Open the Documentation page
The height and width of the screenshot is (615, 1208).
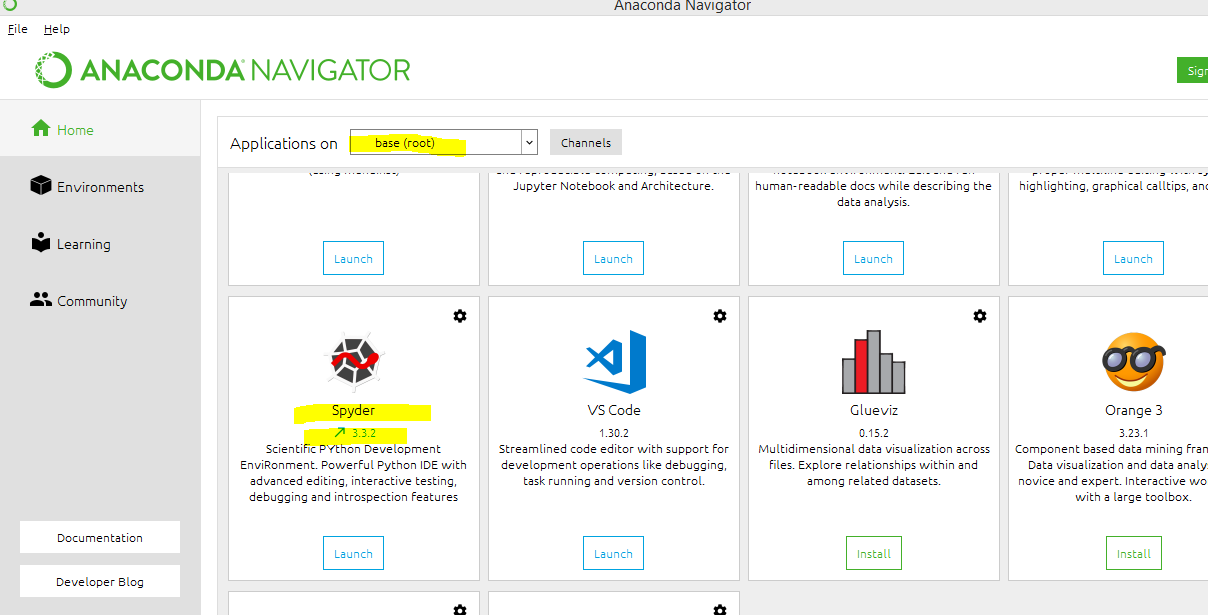click(99, 537)
